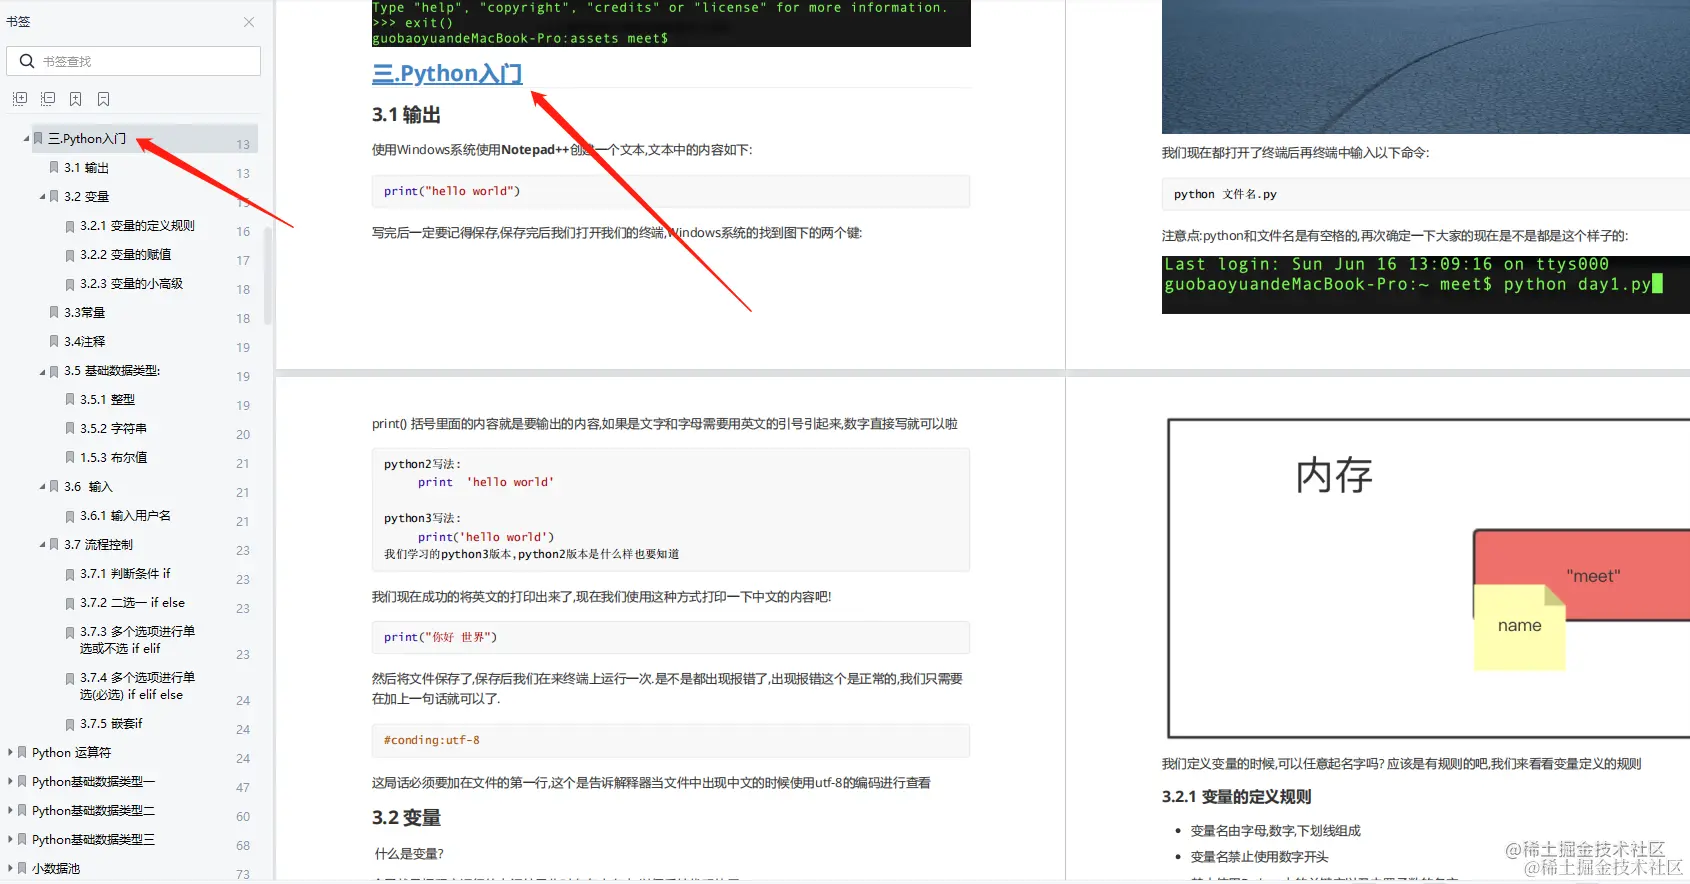Jump to 3.7.2 二选一 if else
The width and height of the screenshot is (1690, 884).
pos(132,603)
